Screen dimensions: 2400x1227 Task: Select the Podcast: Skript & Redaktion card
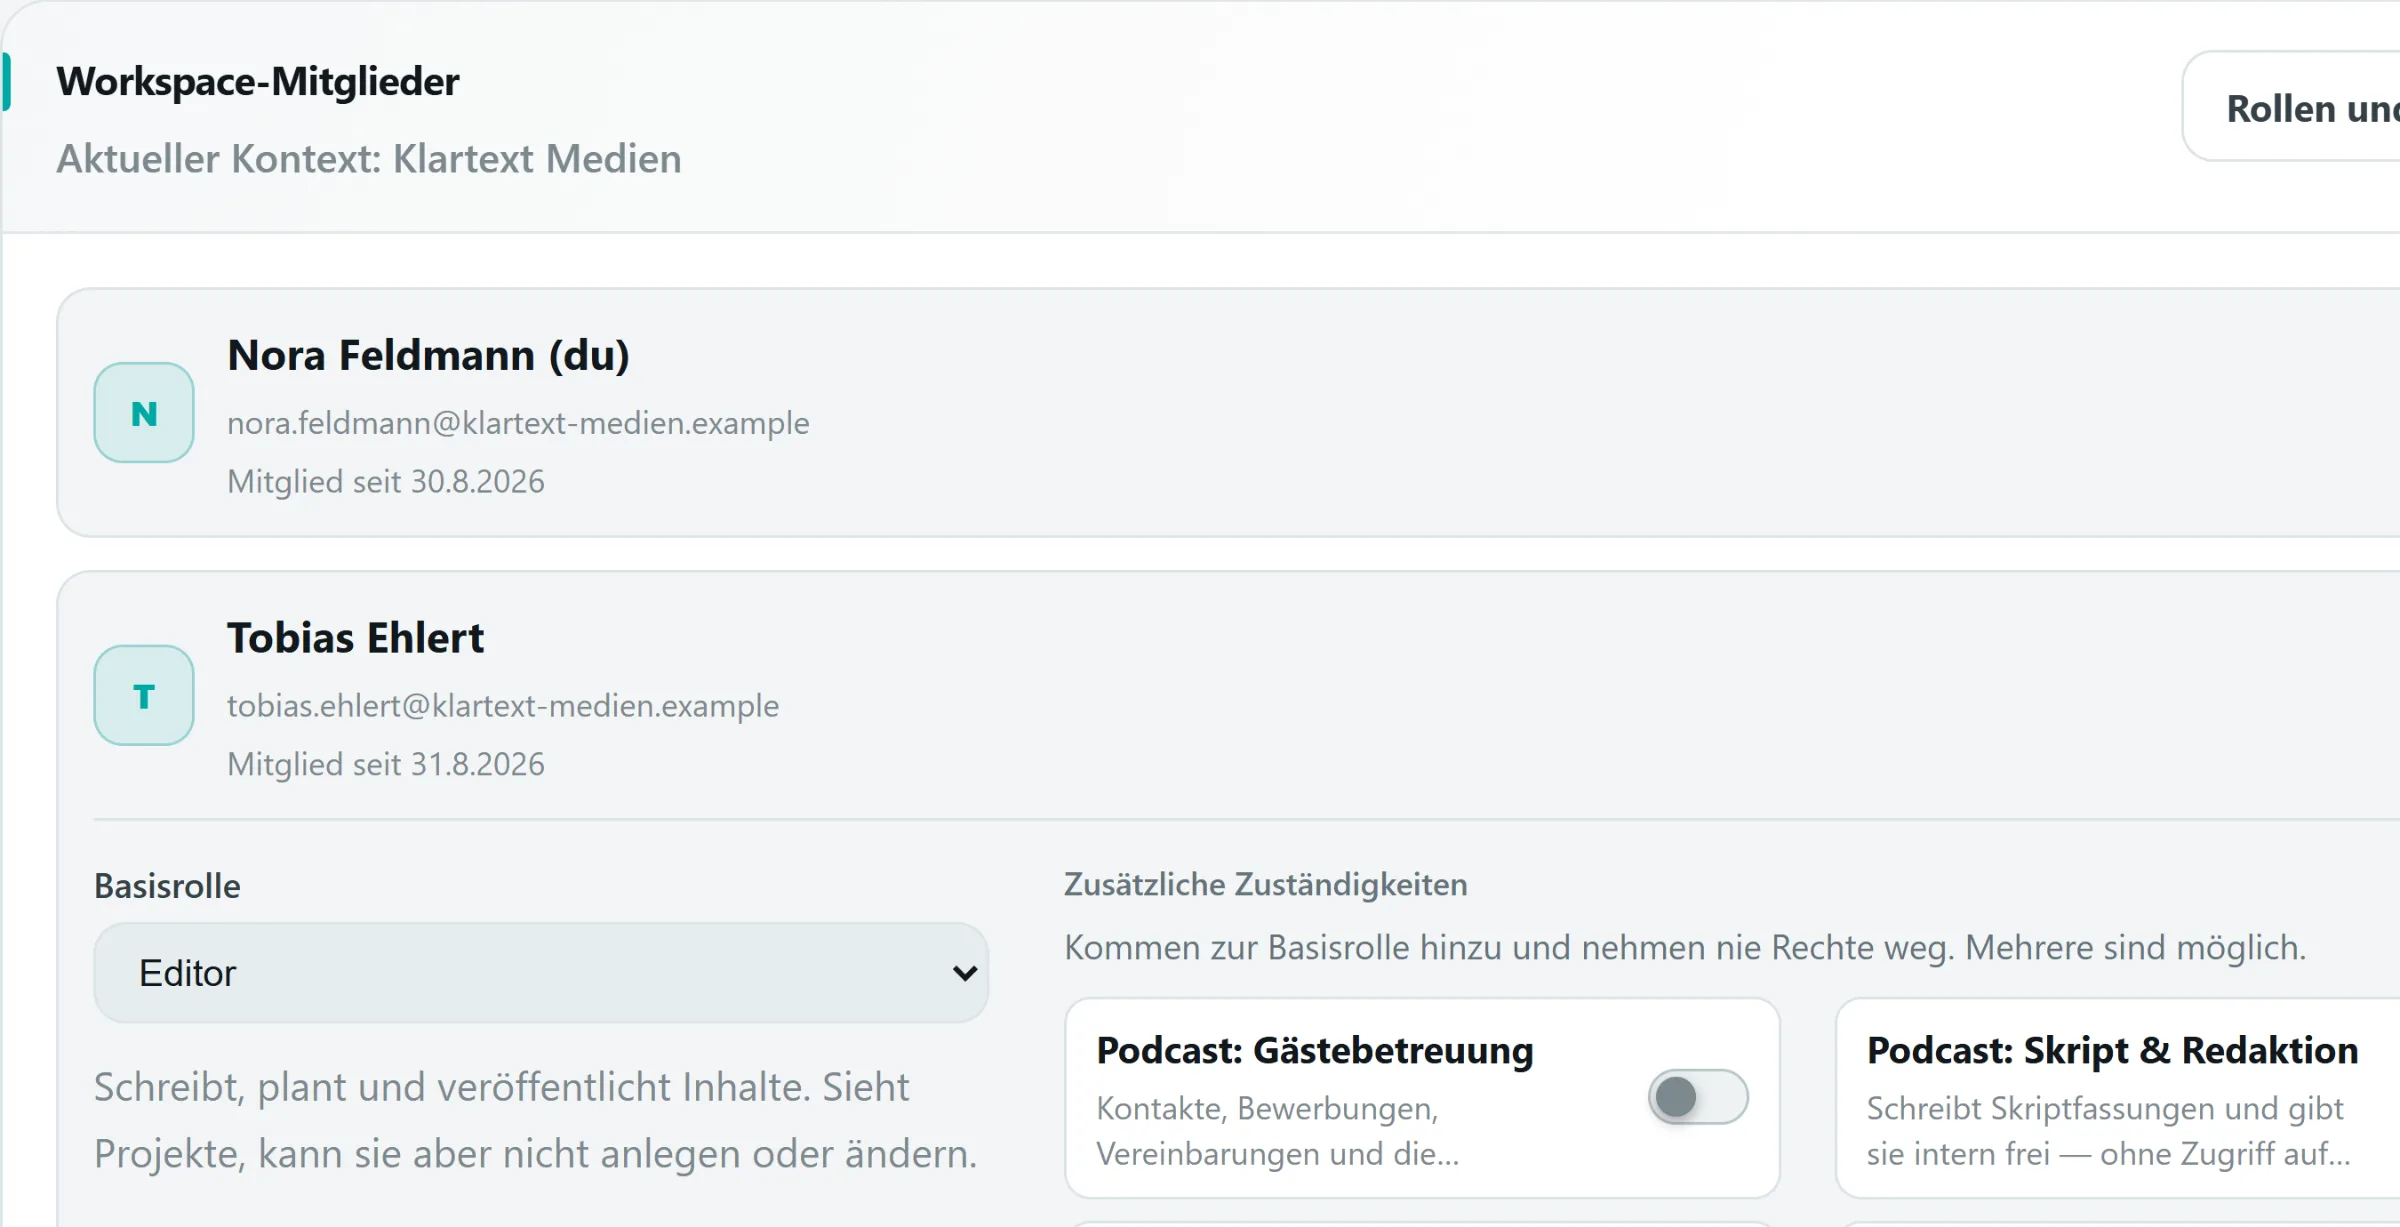2118,1098
